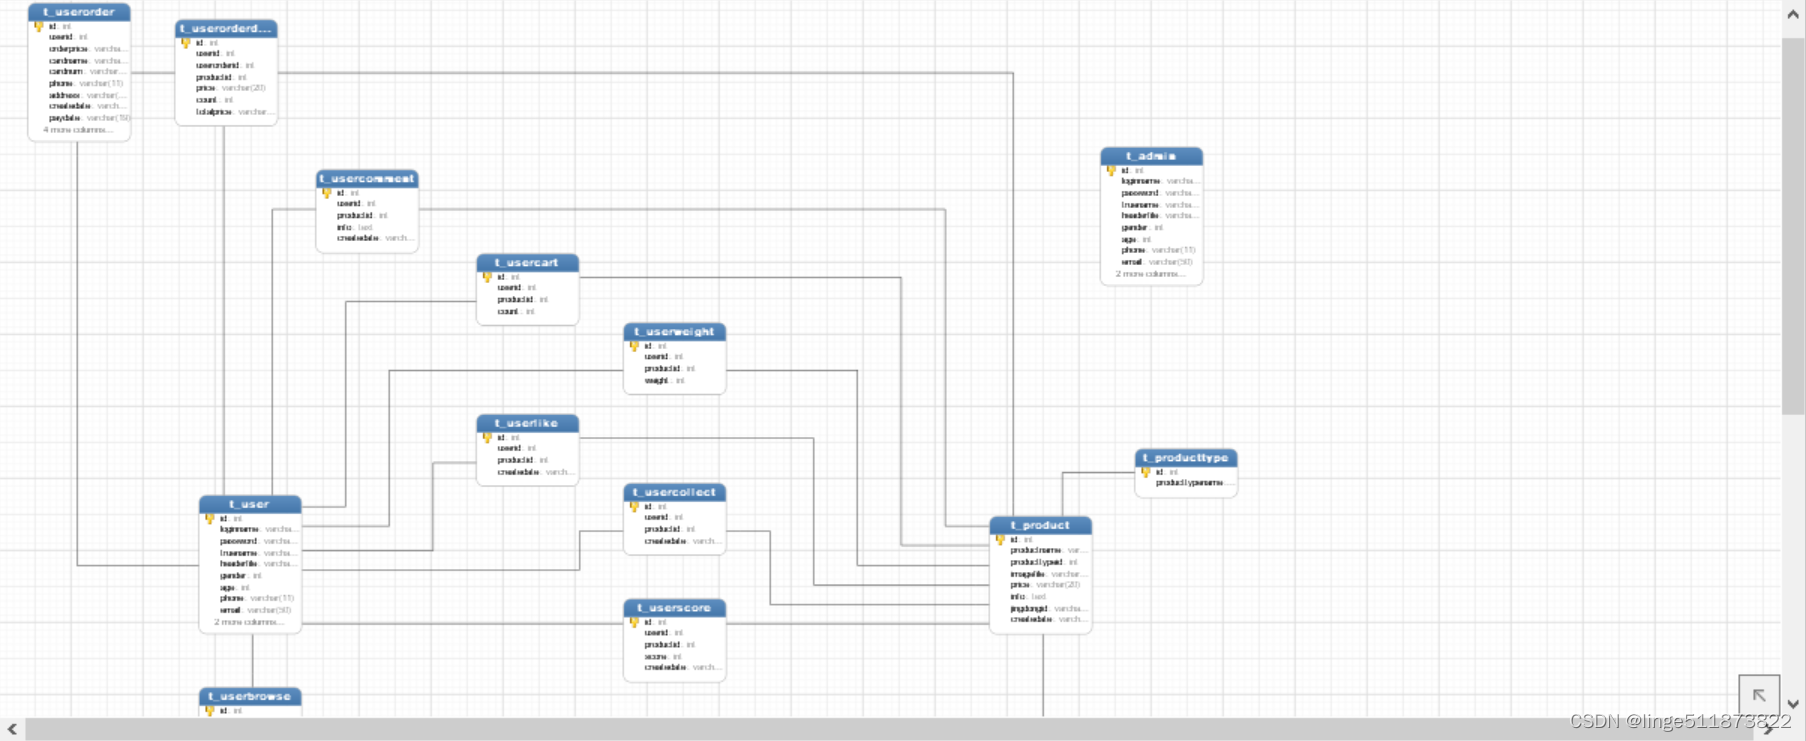Select the t_userweight table header

(x=675, y=331)
